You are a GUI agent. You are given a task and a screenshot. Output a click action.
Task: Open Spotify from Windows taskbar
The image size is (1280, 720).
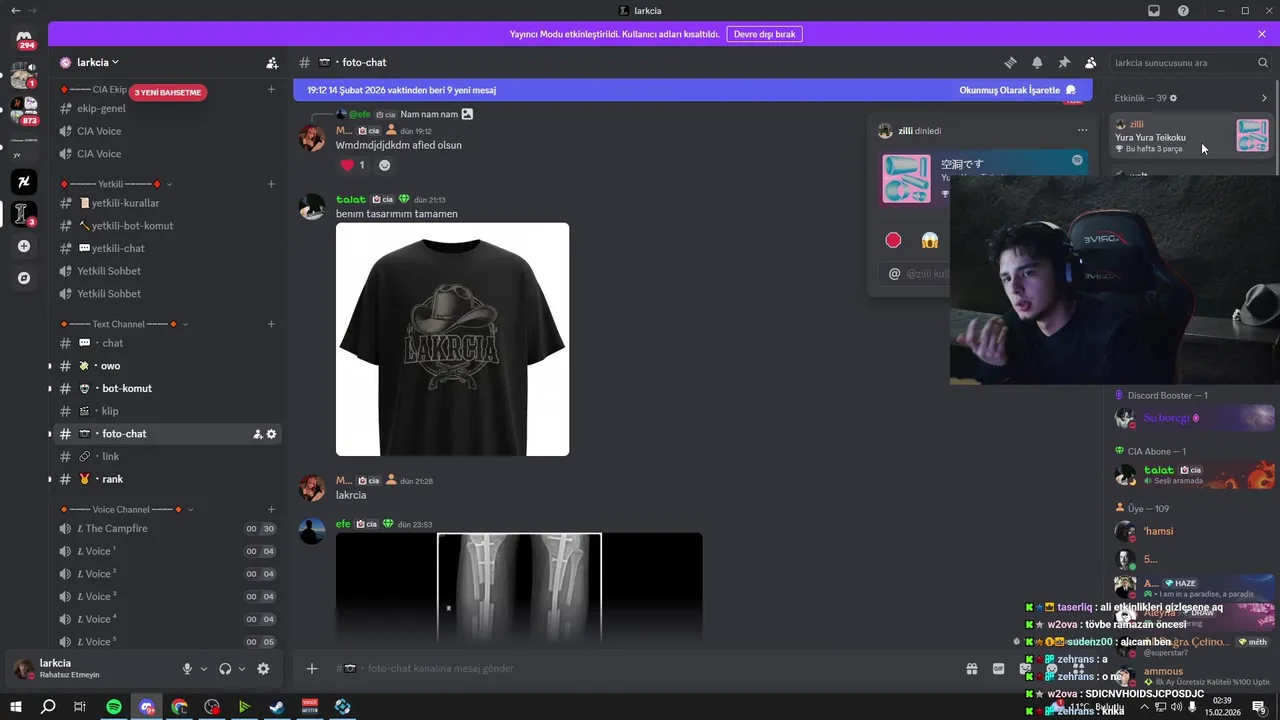[114, 707]
